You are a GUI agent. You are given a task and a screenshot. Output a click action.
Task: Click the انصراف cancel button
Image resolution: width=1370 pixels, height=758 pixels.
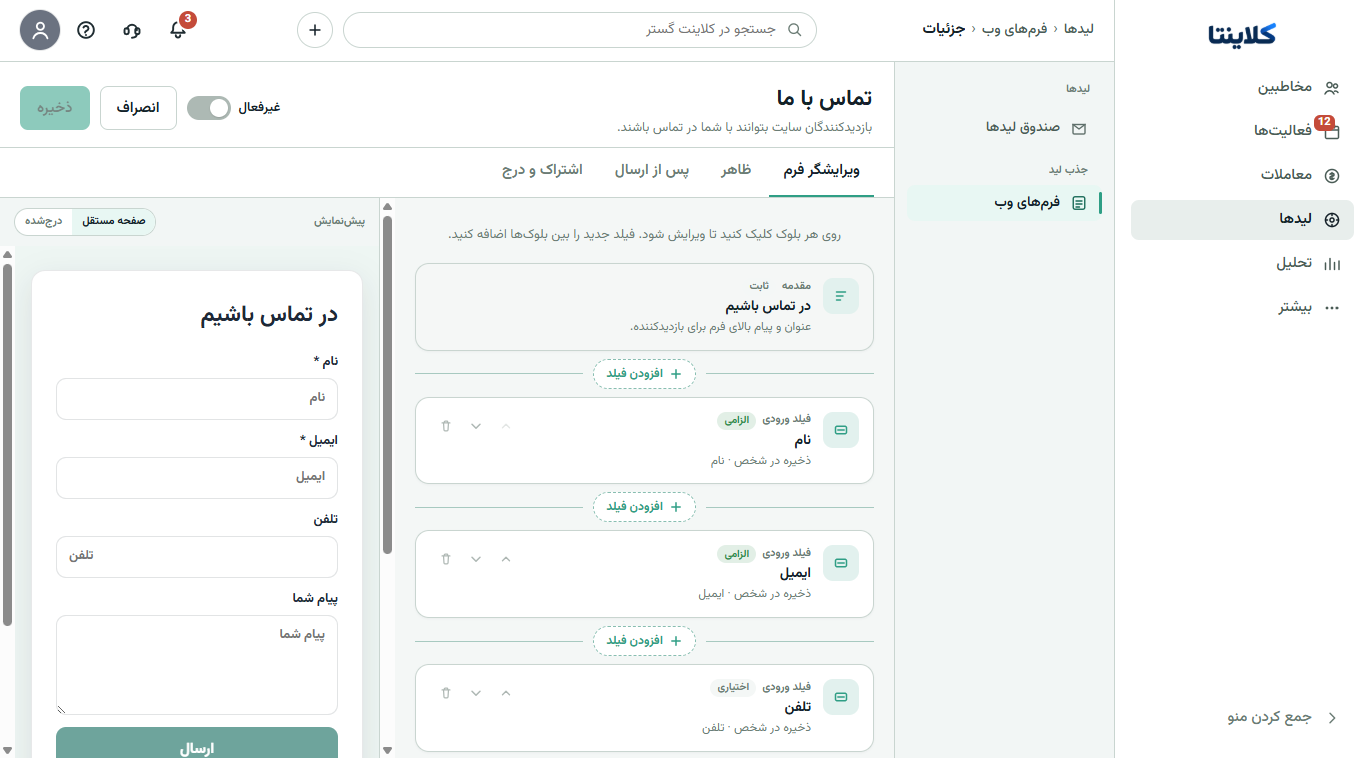[x=138, y=108]
